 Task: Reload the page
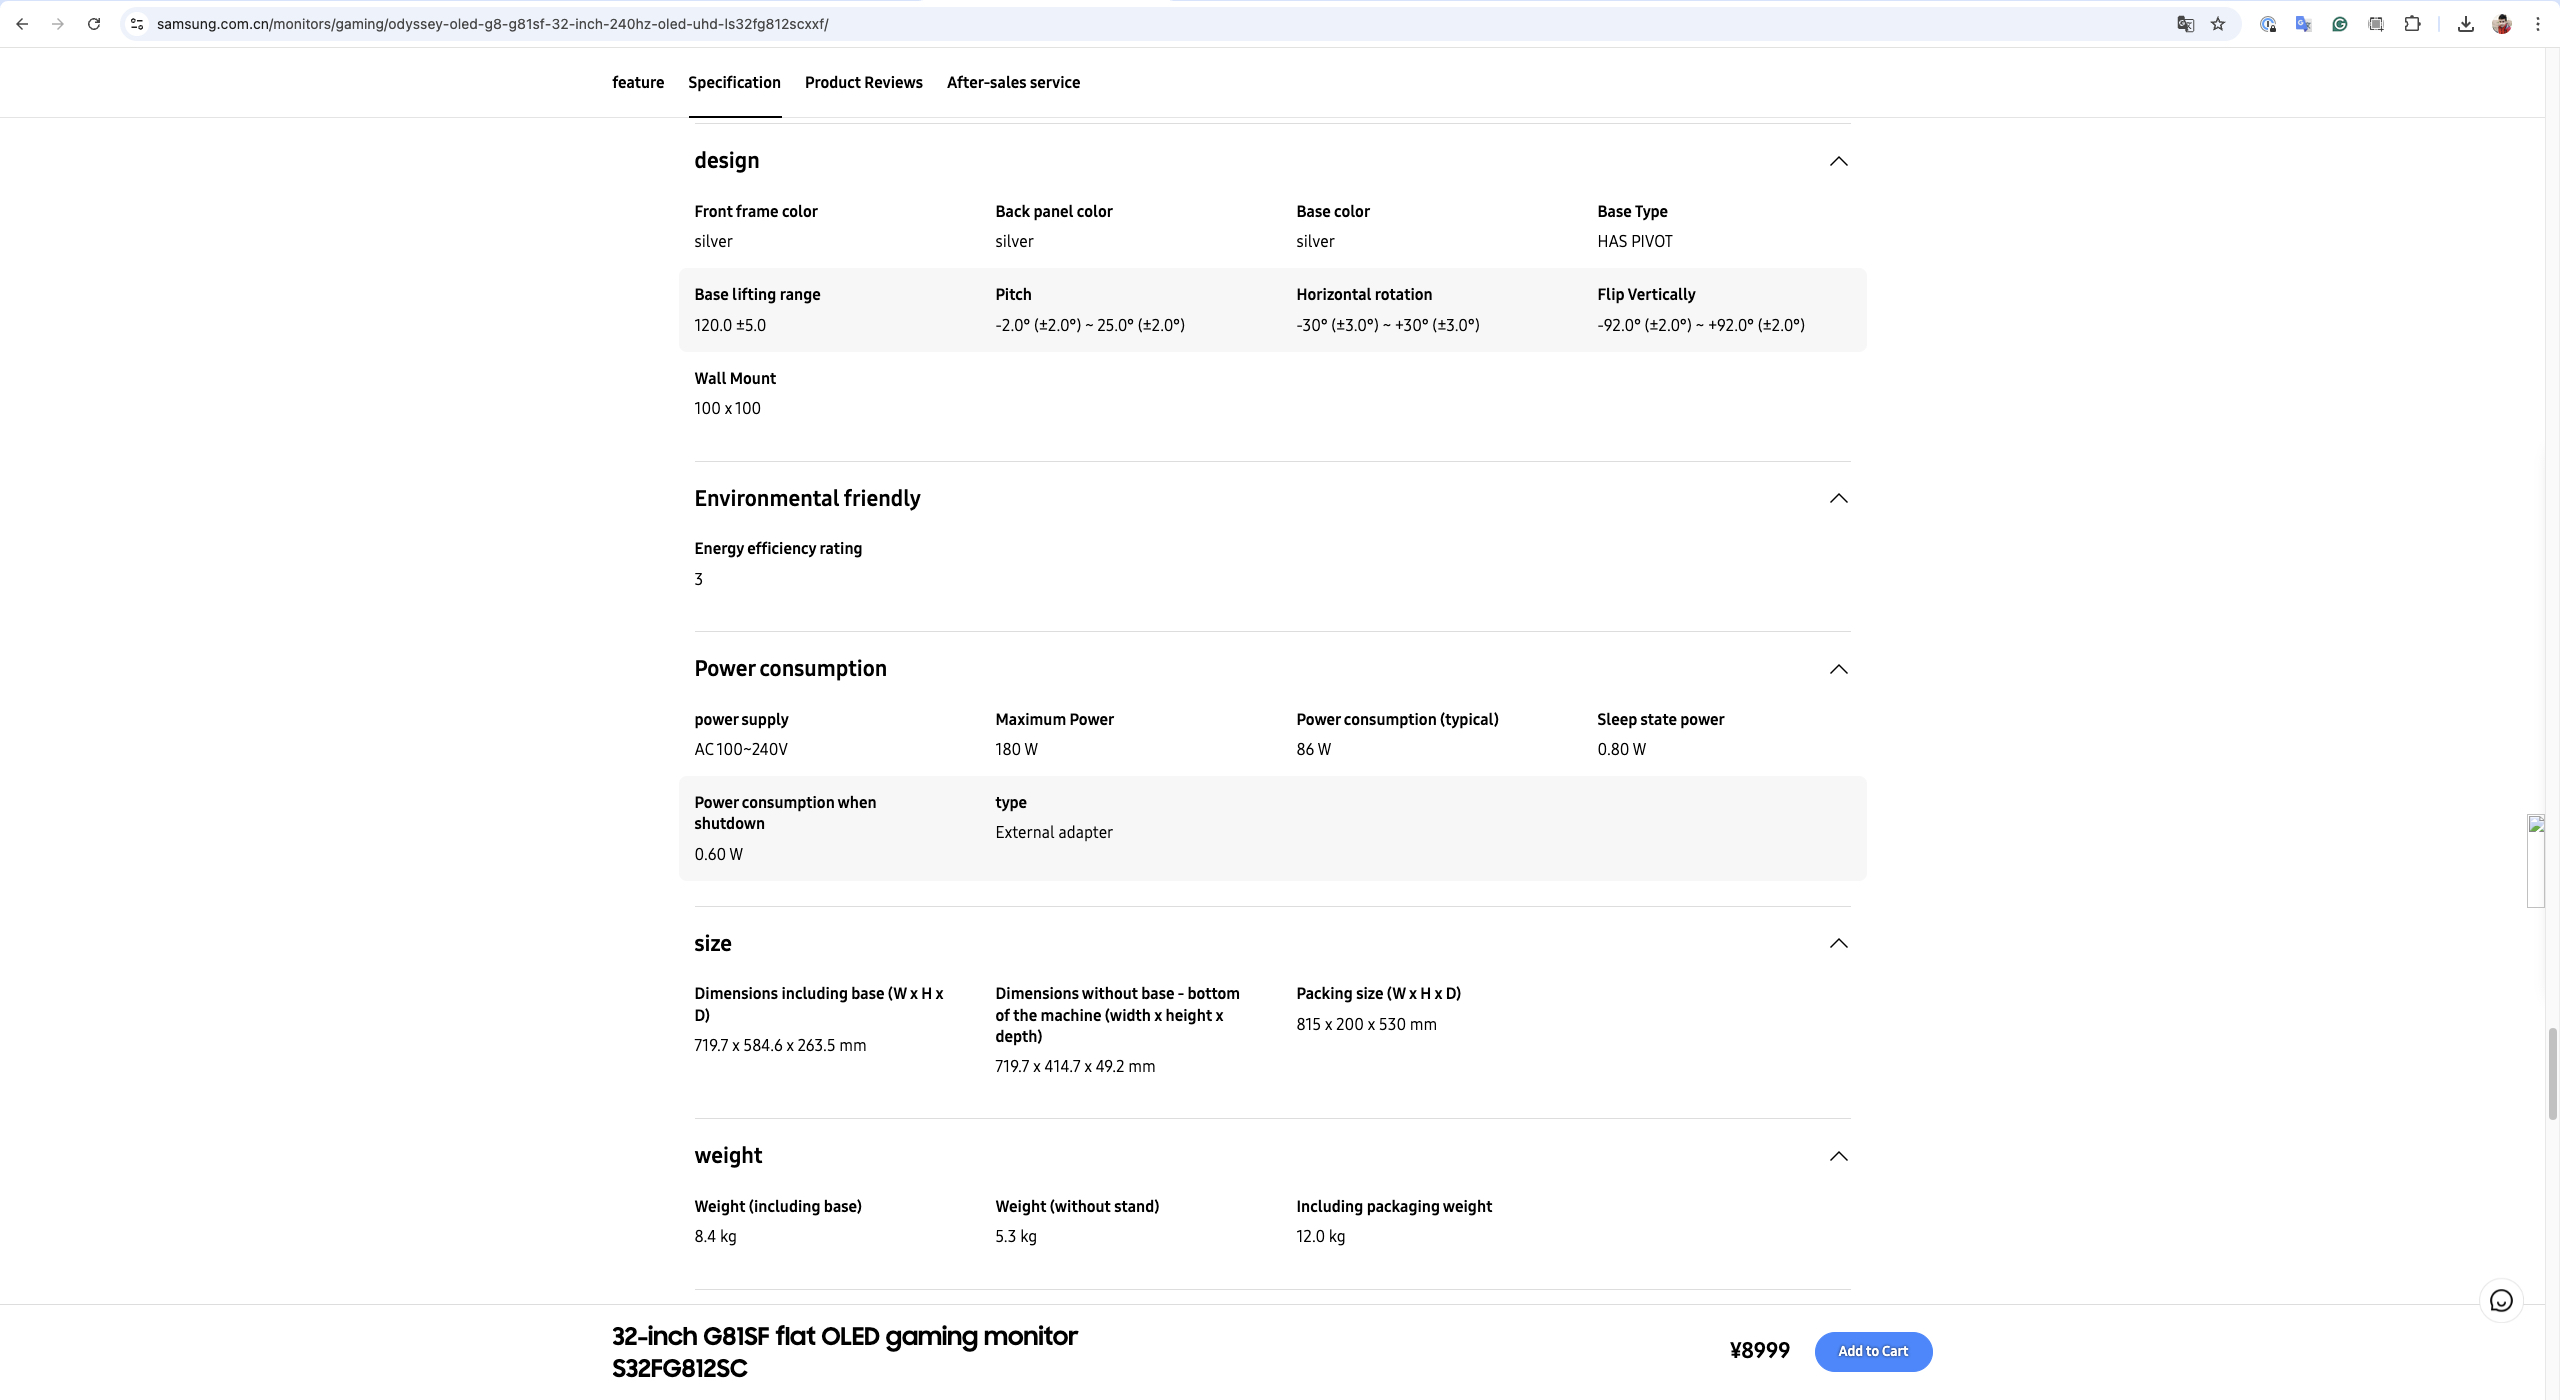[93, 24]
